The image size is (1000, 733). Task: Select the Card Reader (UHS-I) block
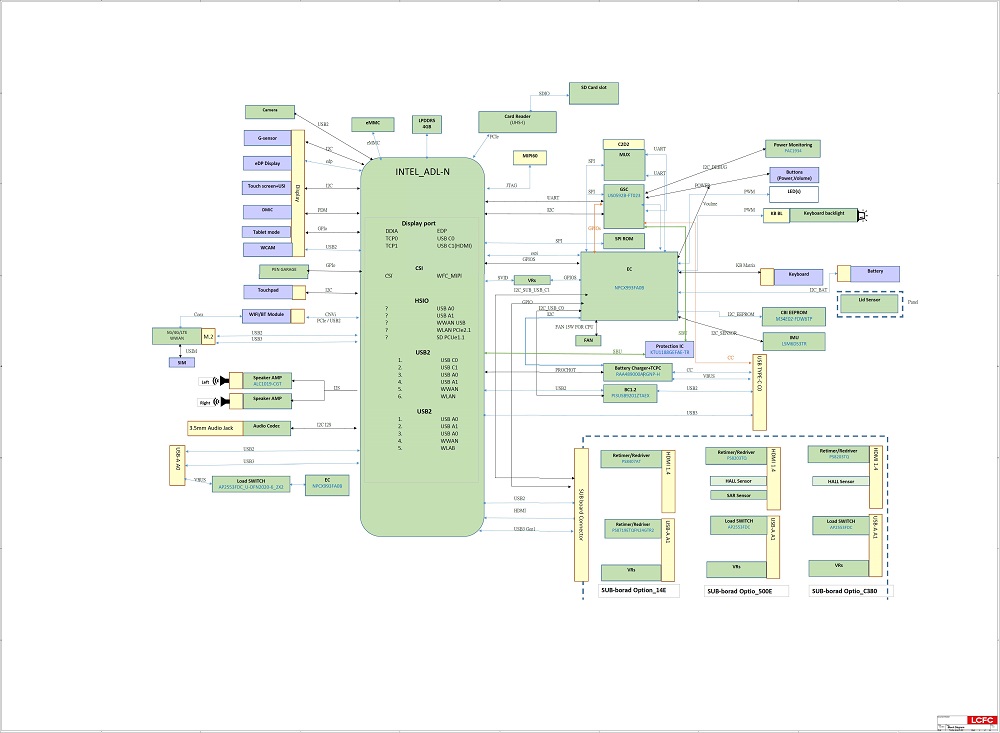pyautogui.click(x=517, y=121)
